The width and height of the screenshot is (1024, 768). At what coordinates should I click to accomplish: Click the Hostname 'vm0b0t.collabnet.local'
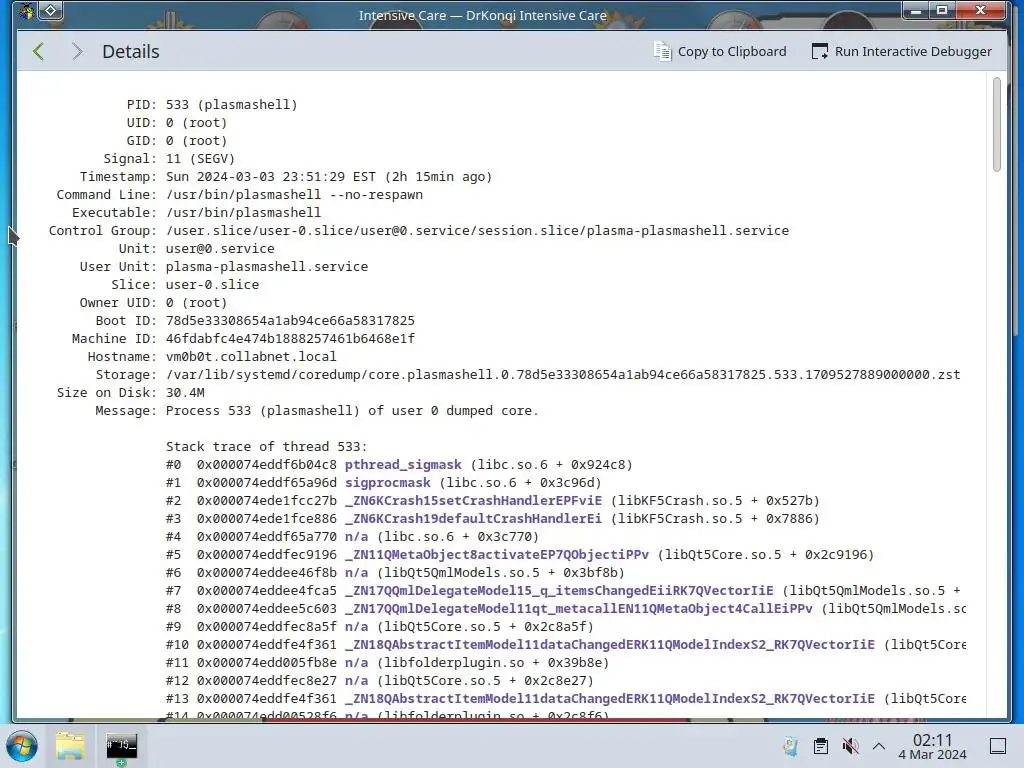251,357
